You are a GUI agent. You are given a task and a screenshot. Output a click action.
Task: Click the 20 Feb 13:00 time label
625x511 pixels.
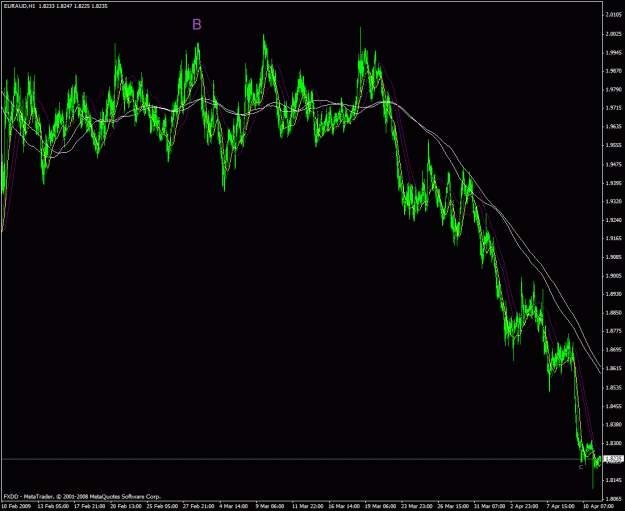[125, 506]
